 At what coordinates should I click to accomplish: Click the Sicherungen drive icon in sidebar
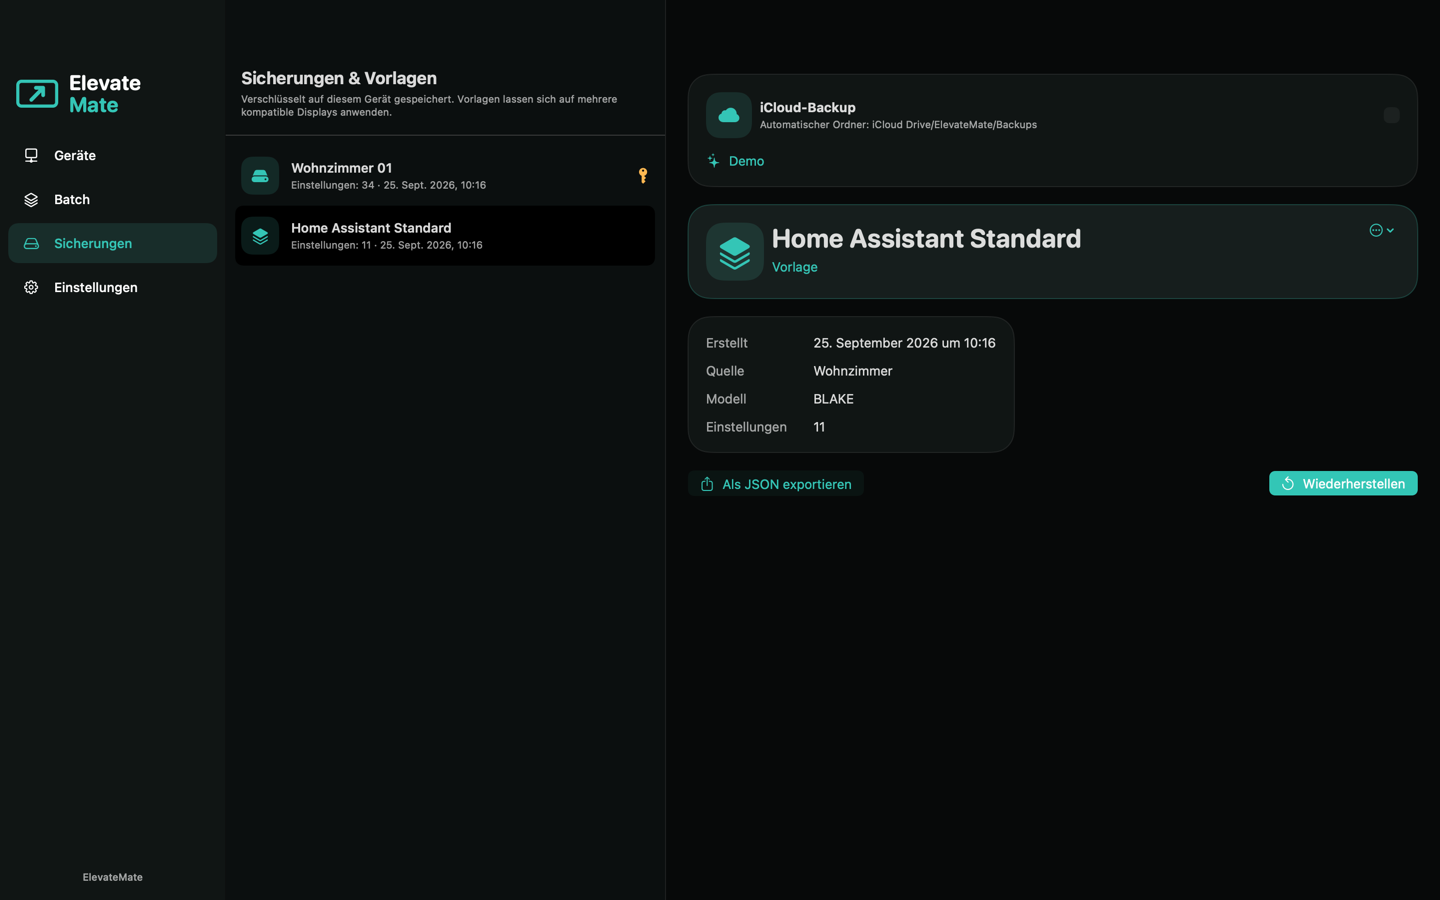click(x=31, y=243)
